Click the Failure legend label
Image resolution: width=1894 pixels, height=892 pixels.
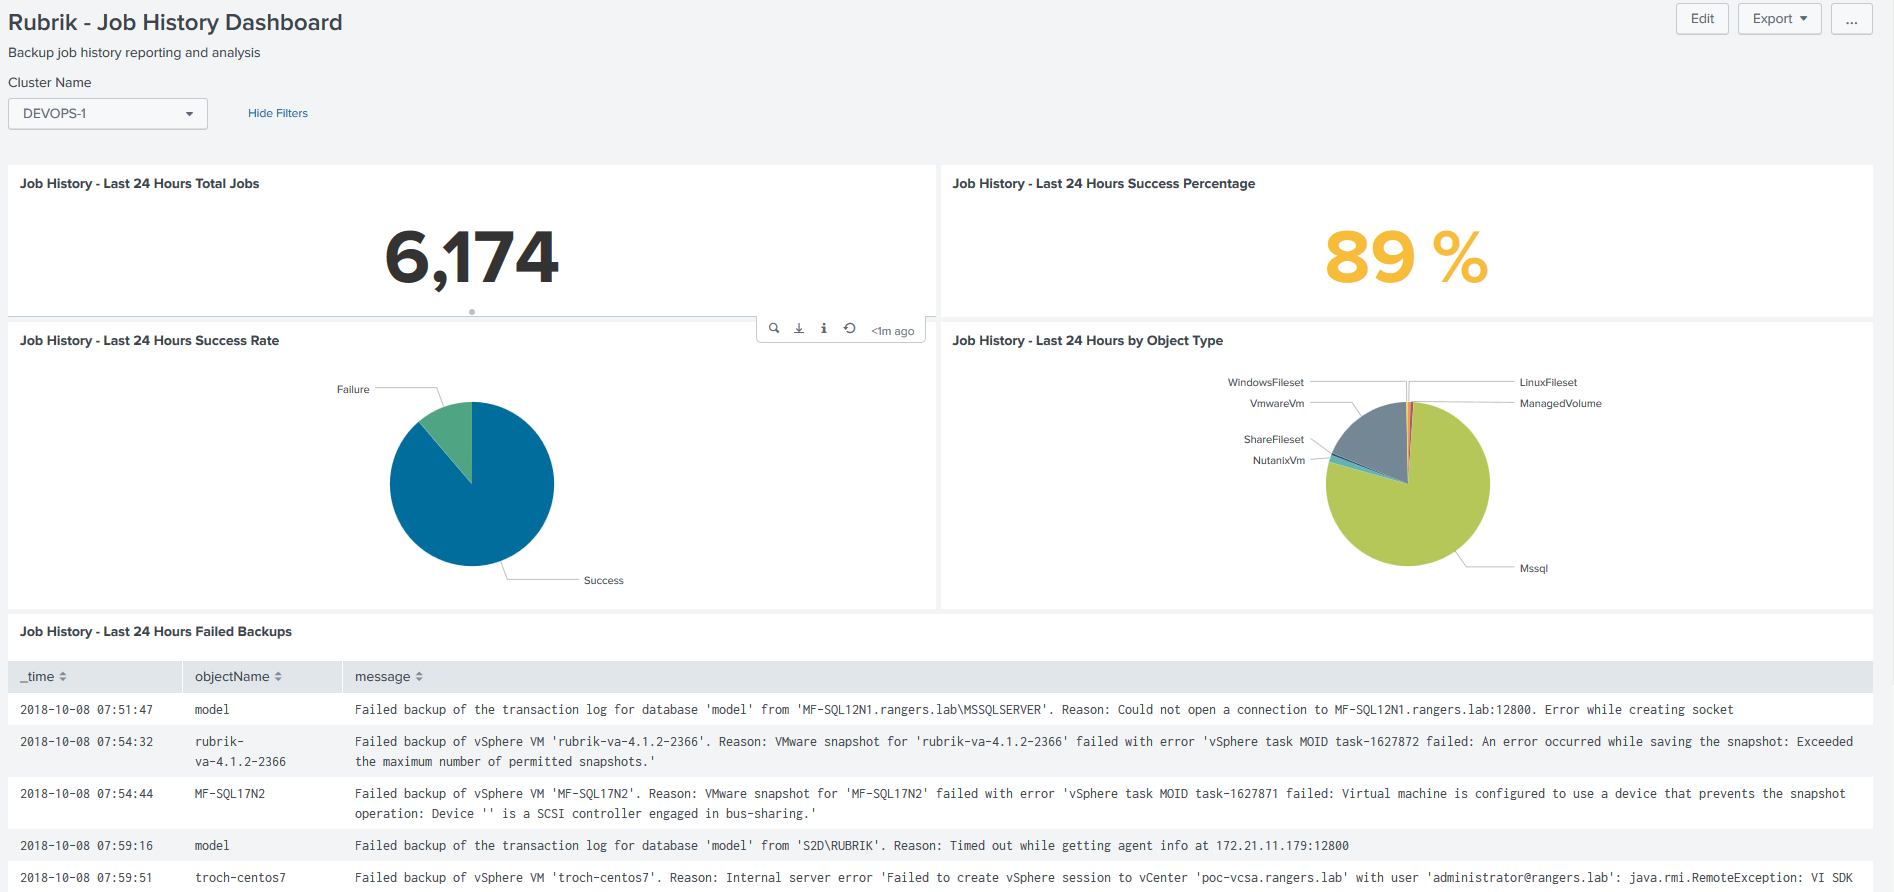353,390
